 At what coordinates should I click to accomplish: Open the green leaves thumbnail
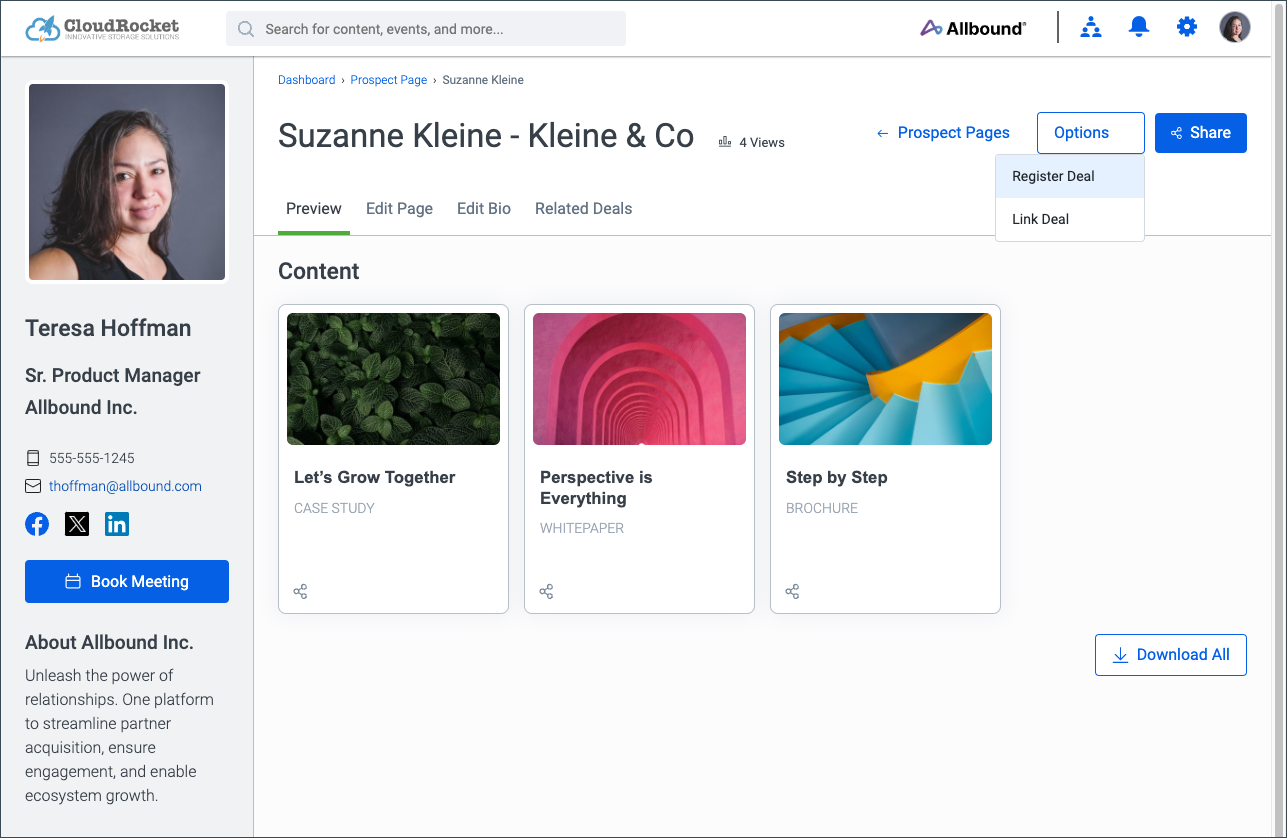393,379
